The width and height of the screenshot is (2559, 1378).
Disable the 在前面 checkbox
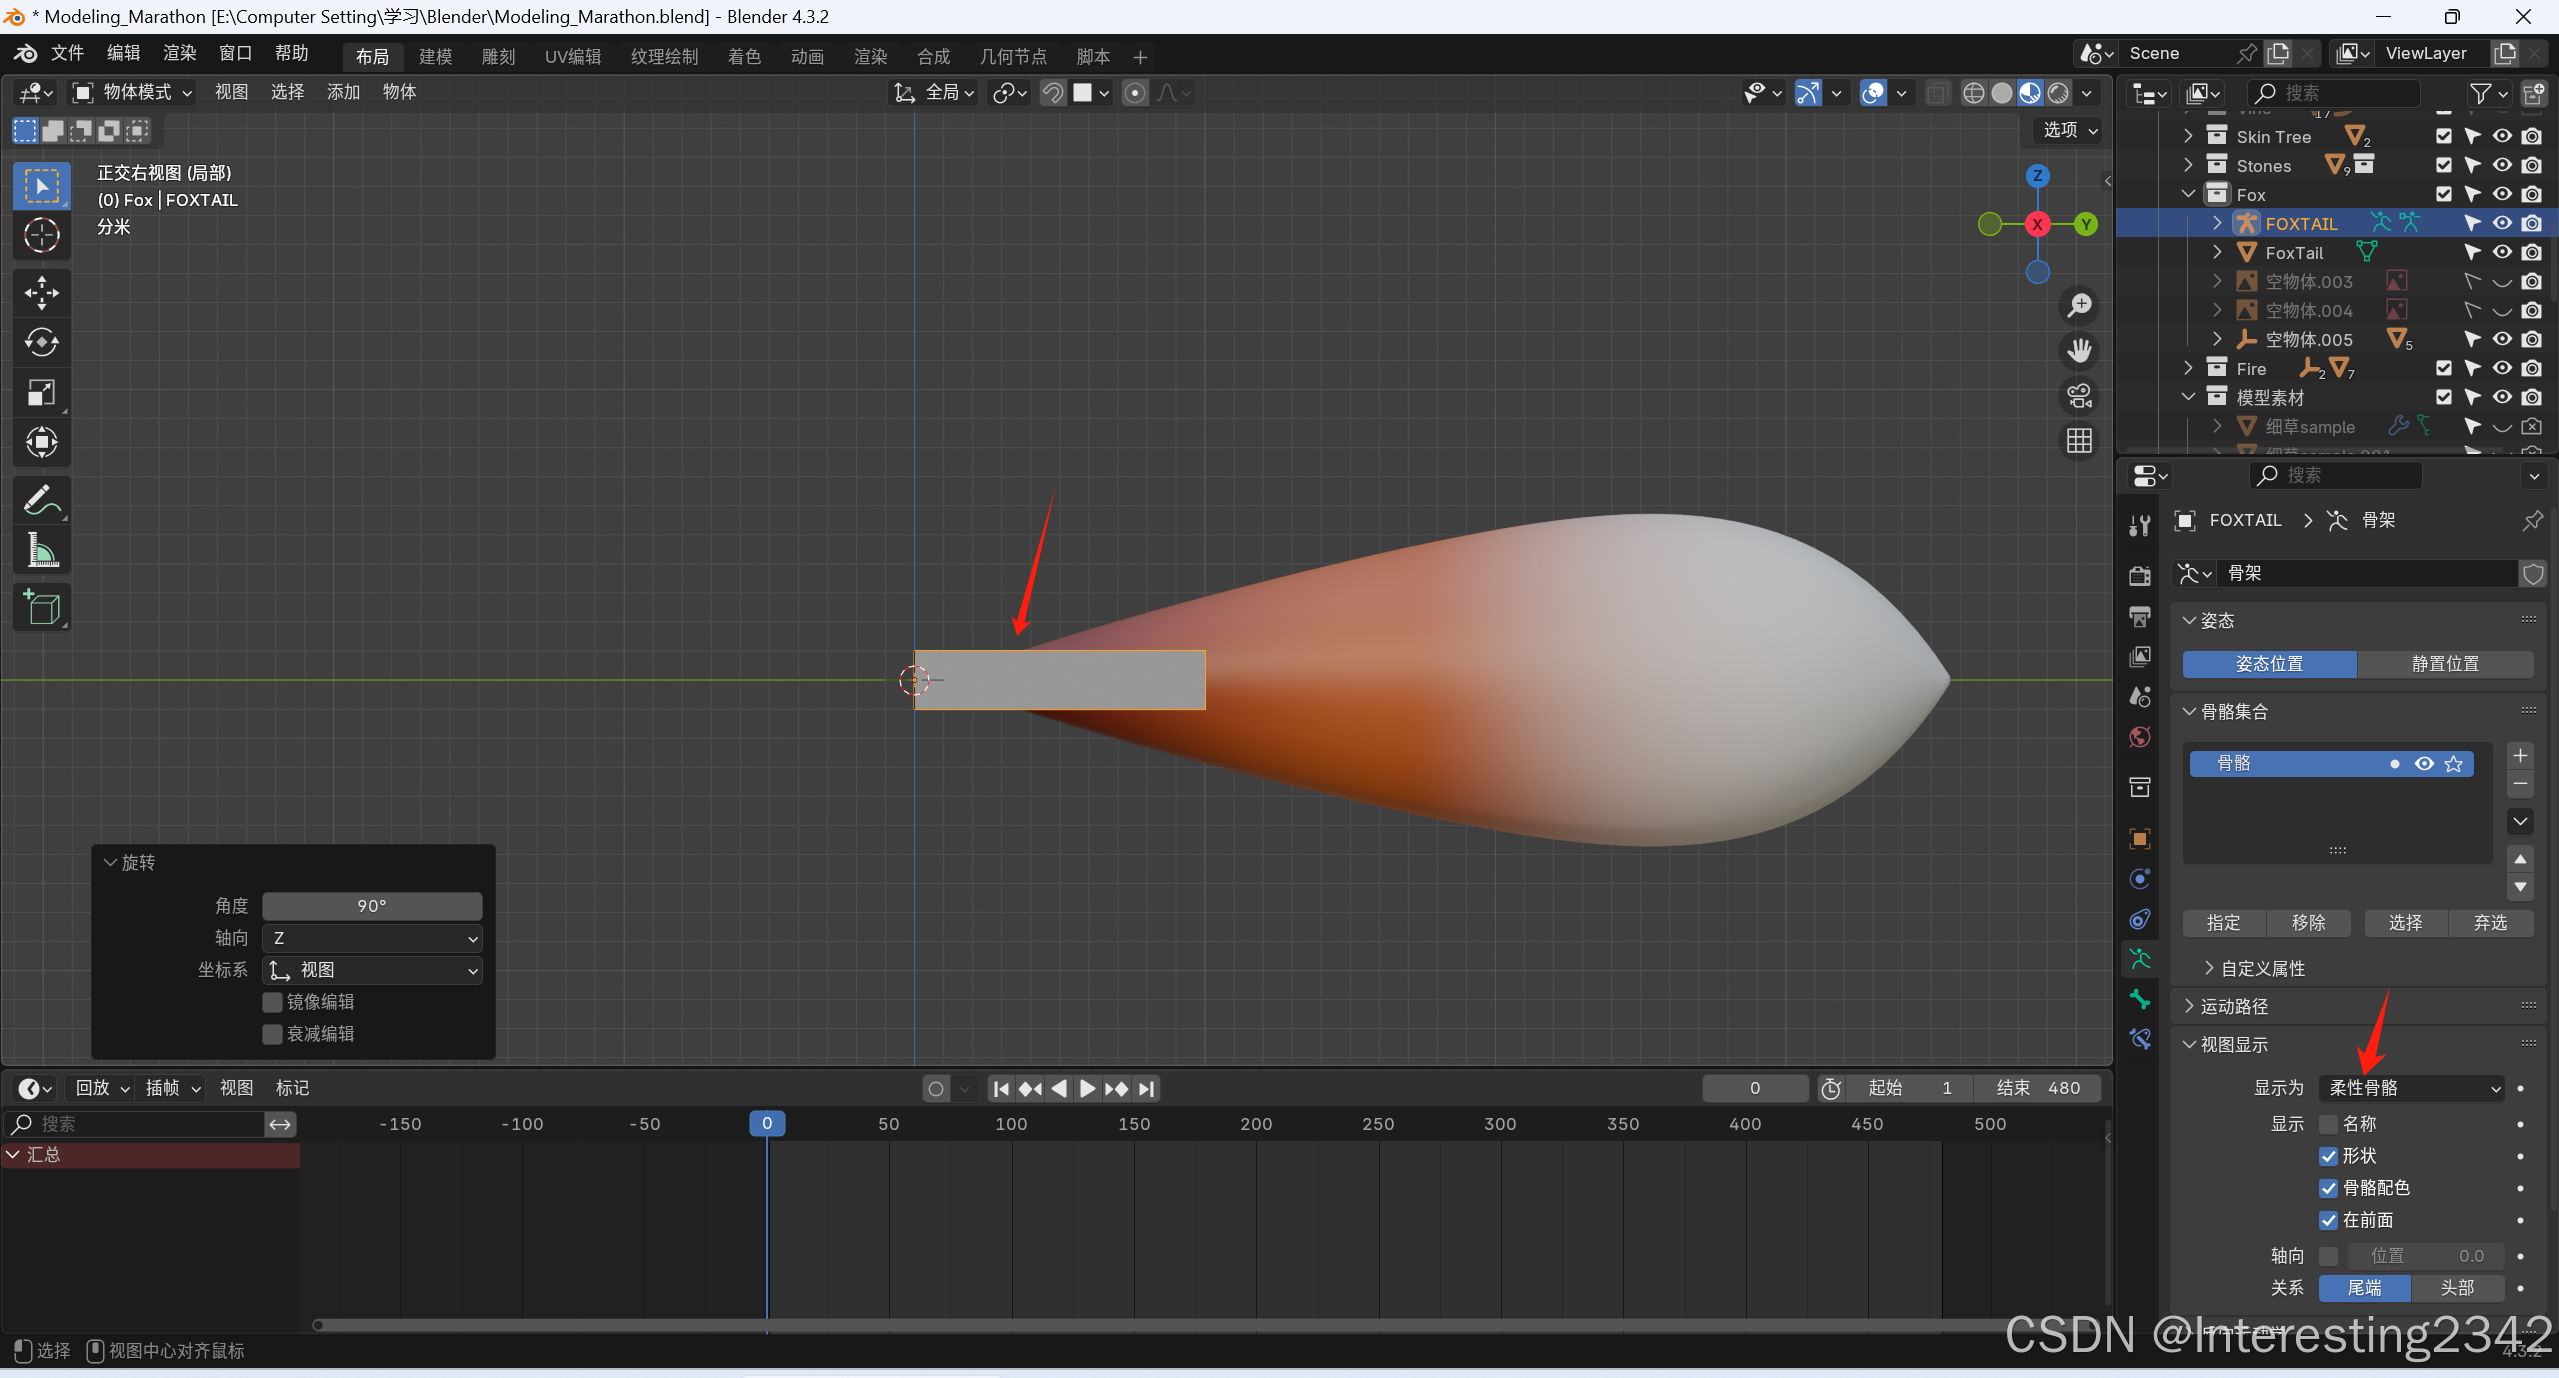pos(2328,1220)
